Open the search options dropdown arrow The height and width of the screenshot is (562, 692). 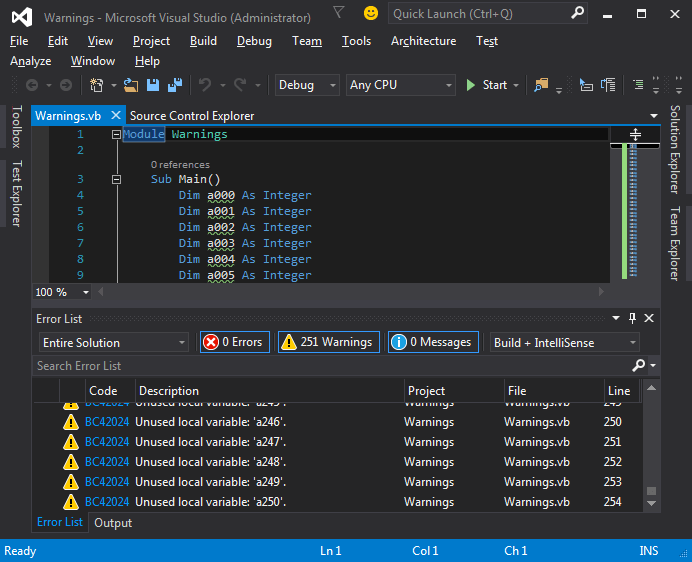[653, 366]
